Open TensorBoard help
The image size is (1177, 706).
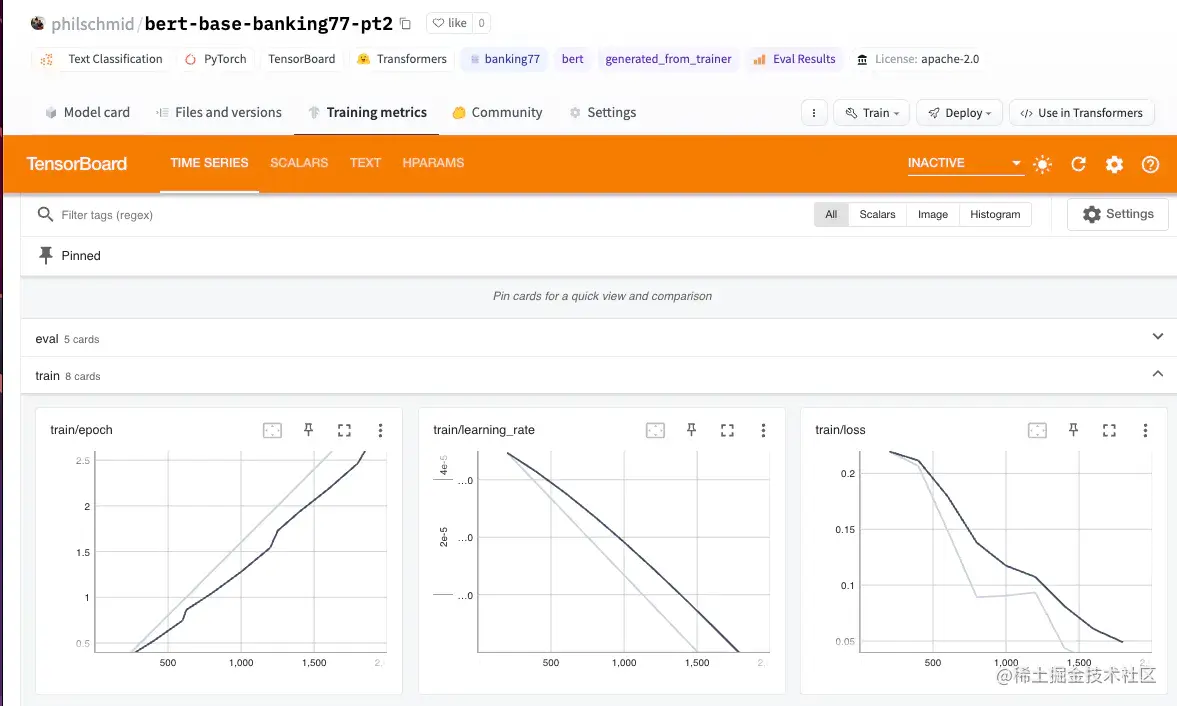(1150, 164)
